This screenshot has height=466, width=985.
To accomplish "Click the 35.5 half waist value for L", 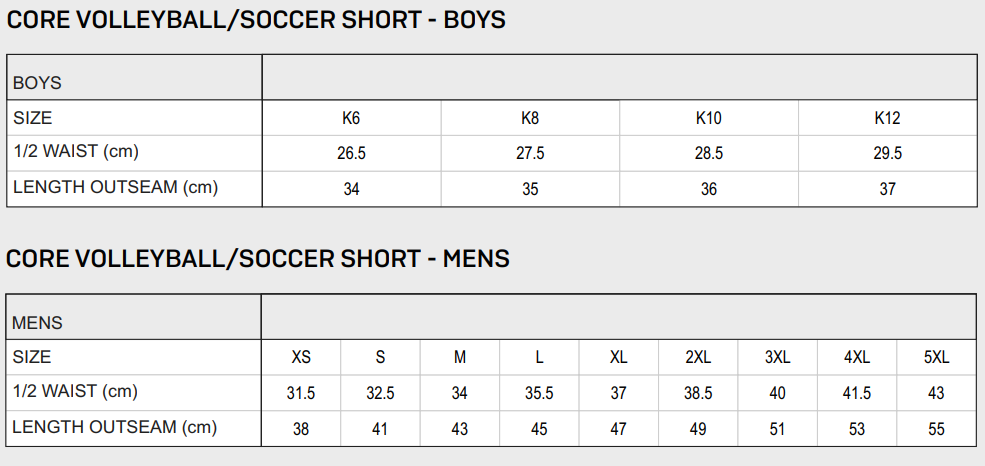I will (539, 394).
